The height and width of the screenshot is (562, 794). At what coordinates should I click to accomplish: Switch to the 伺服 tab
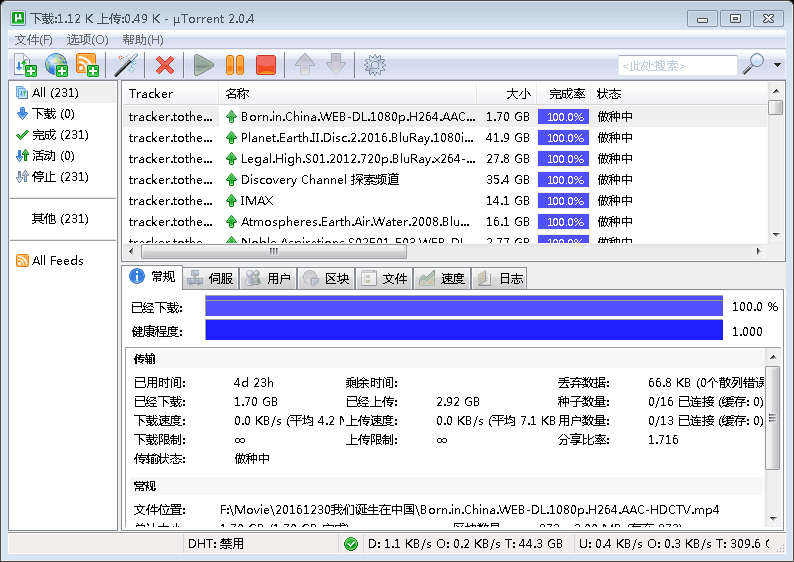(x=211, y=278)
